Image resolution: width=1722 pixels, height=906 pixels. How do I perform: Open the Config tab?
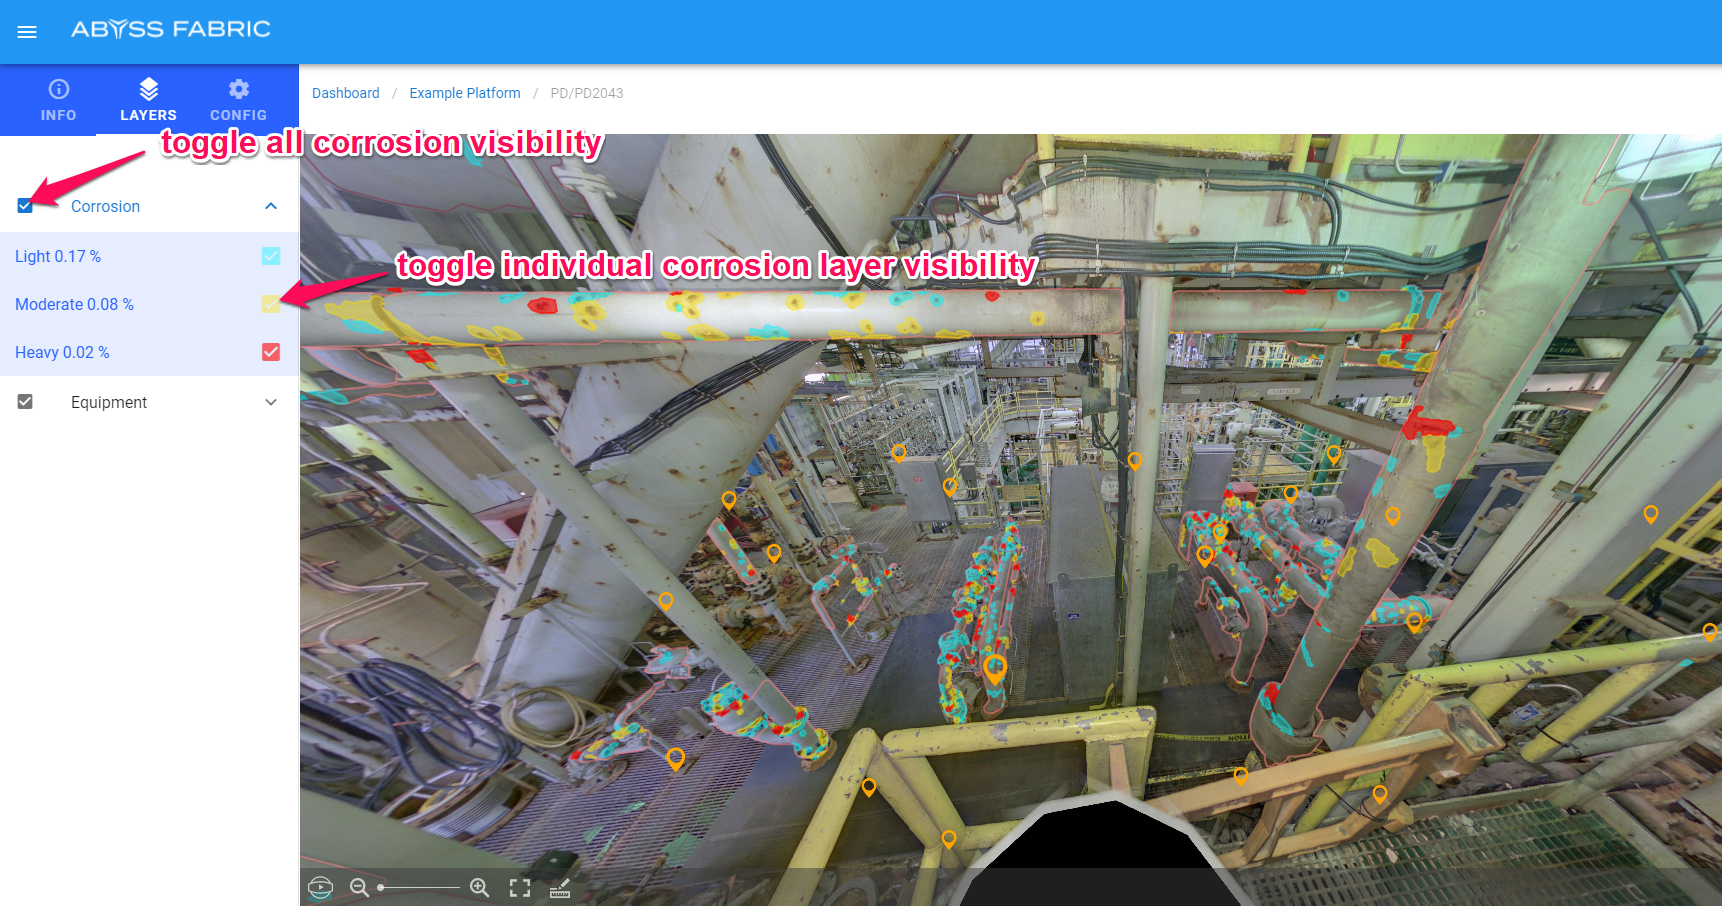[x=238, y=100]
